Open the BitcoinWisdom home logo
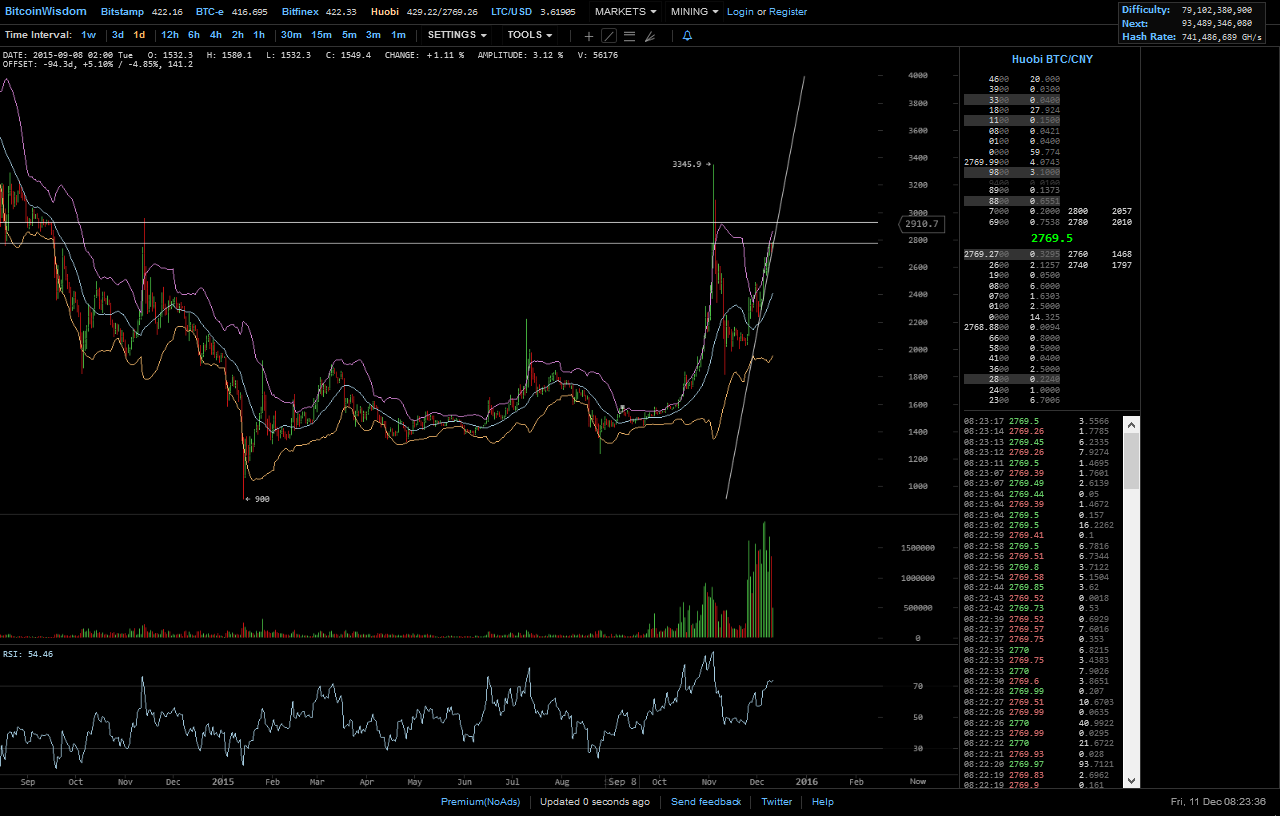The height and width of the screenshot is (816, 1280). [45, 11]
